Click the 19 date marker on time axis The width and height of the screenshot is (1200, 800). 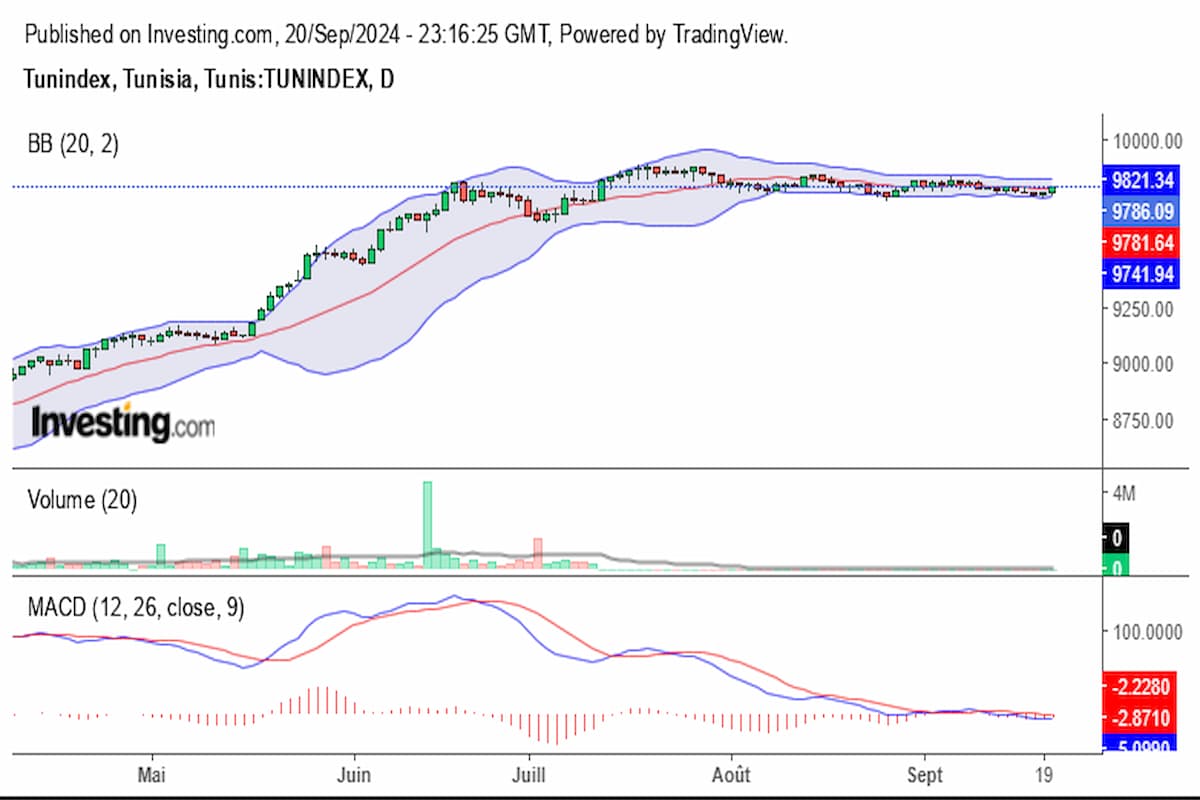(x=1046, y=775)
